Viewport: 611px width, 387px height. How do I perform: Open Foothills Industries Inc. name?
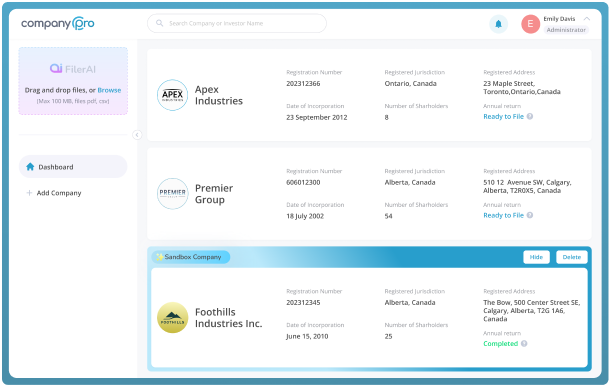(x=228, y=318)
